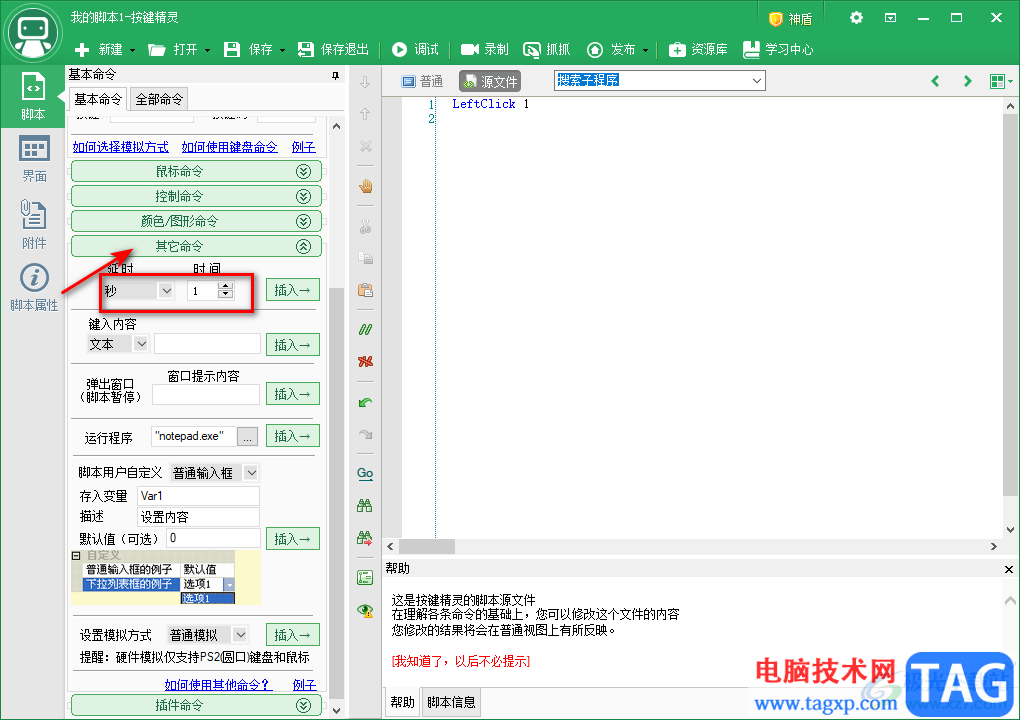1020x720 pixels.
Task: Click 插入 button next to 运行程序
Action: coord(293,436)
